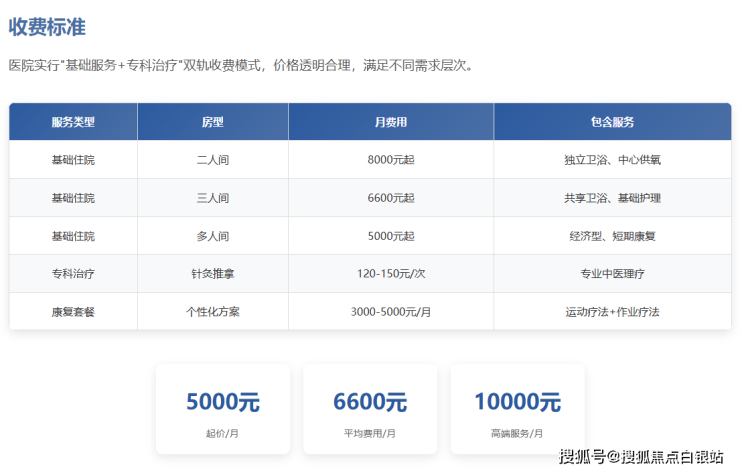Screen dimensions: 740x473
Task: Click the 二人间 room type cell
Action: click(x=212, y=160)
